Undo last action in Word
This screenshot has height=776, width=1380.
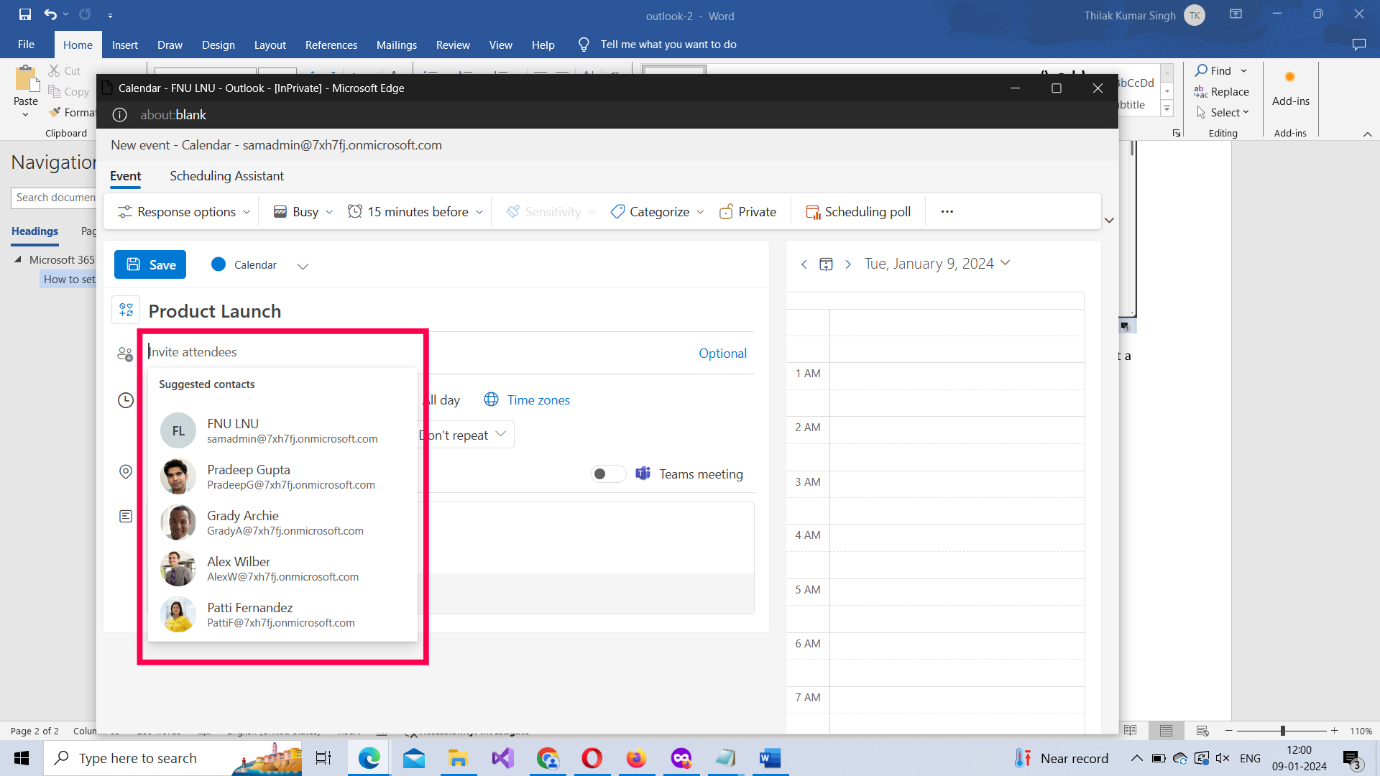point(50,15)
